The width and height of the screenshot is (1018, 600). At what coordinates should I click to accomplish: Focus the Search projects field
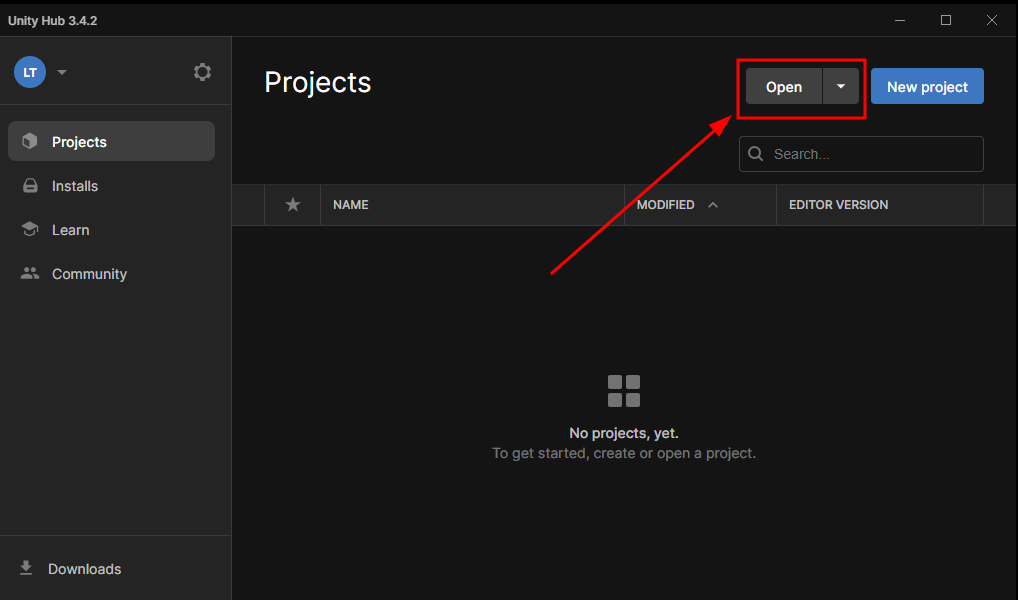861,154
